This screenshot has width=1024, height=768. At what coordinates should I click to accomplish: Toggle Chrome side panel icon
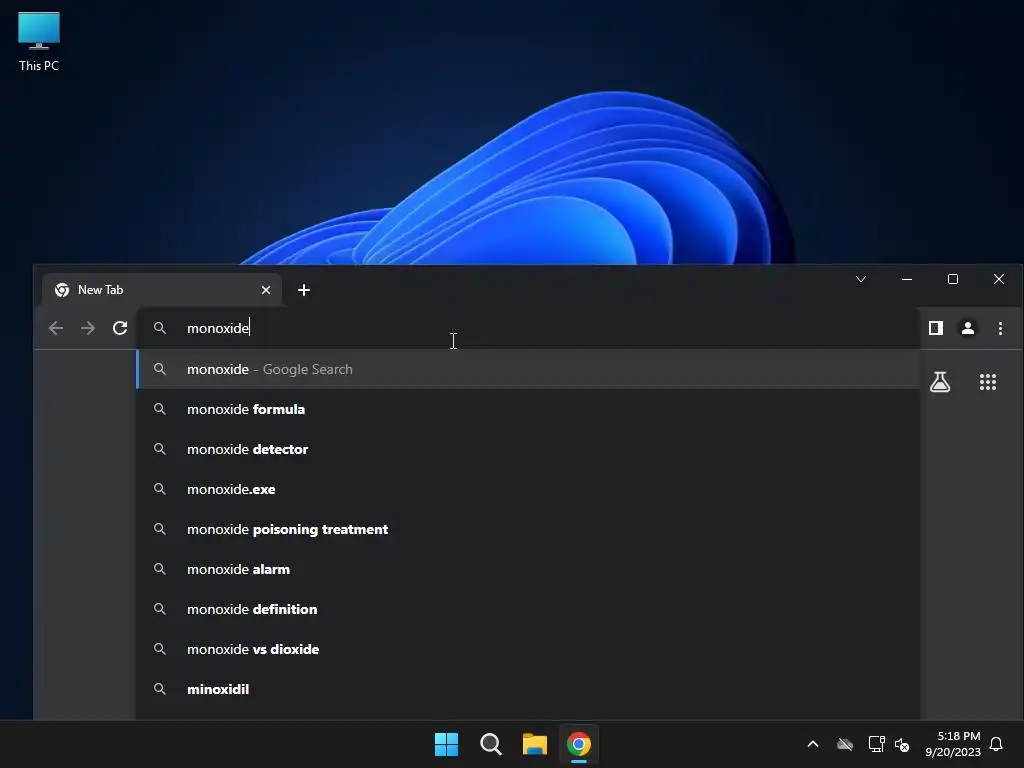(x=936, y=328)
